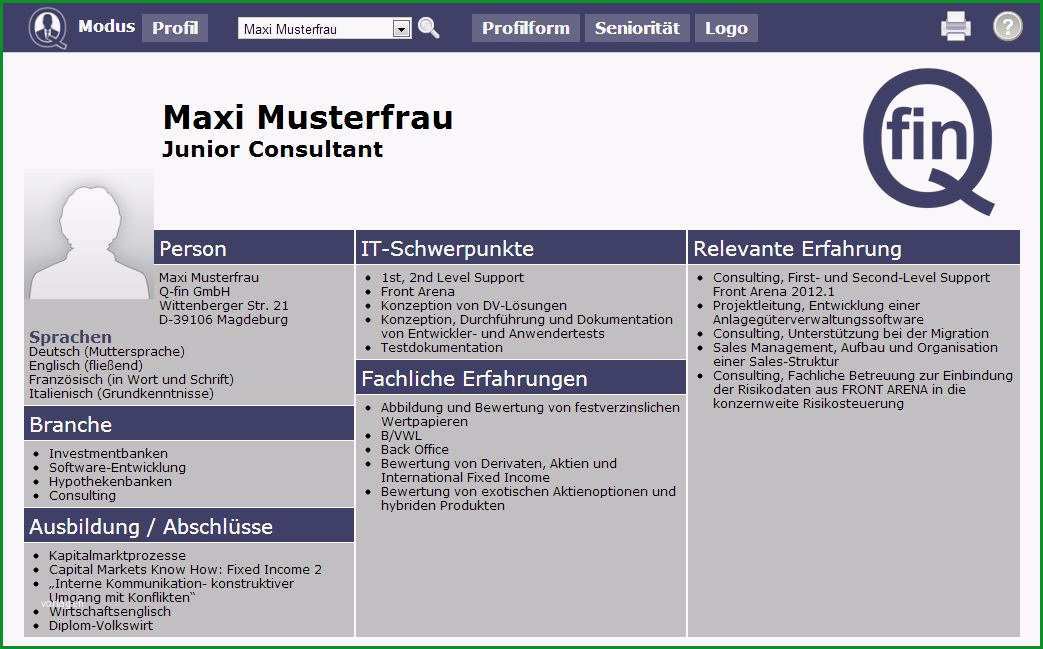The height and width of the screenshot is (649, 1043).
Task: Click the Back Office item
Action: coord(414,450)
